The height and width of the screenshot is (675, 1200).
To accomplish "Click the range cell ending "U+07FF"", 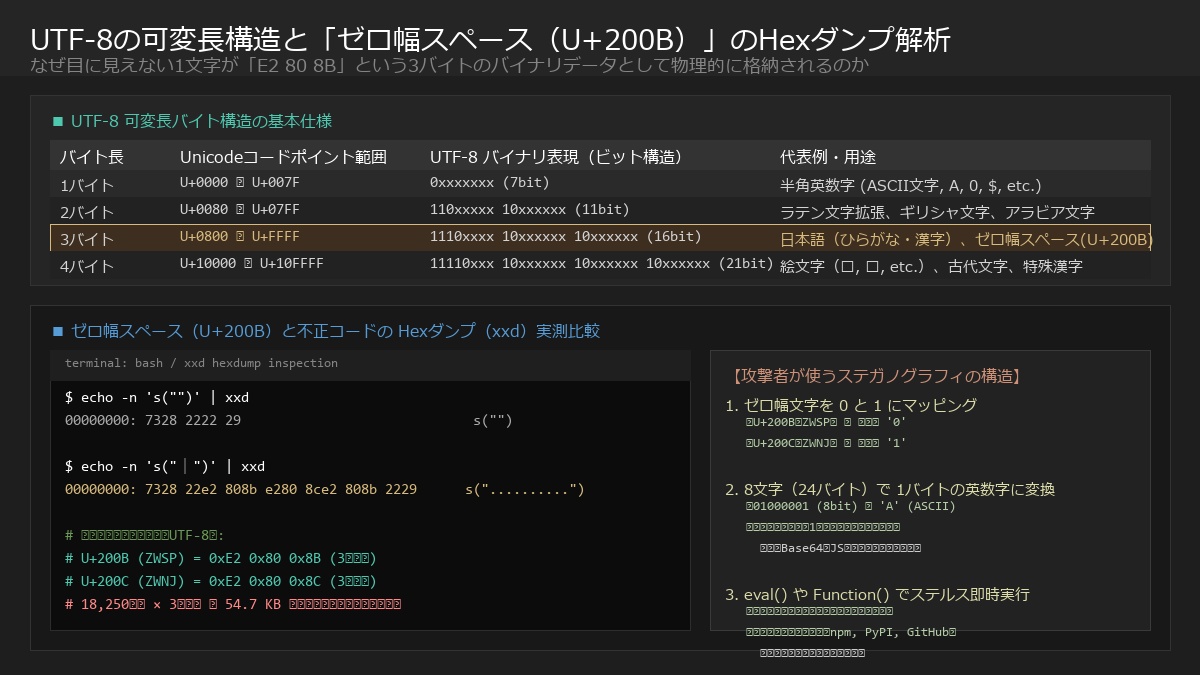I will (x=240, y=210).
